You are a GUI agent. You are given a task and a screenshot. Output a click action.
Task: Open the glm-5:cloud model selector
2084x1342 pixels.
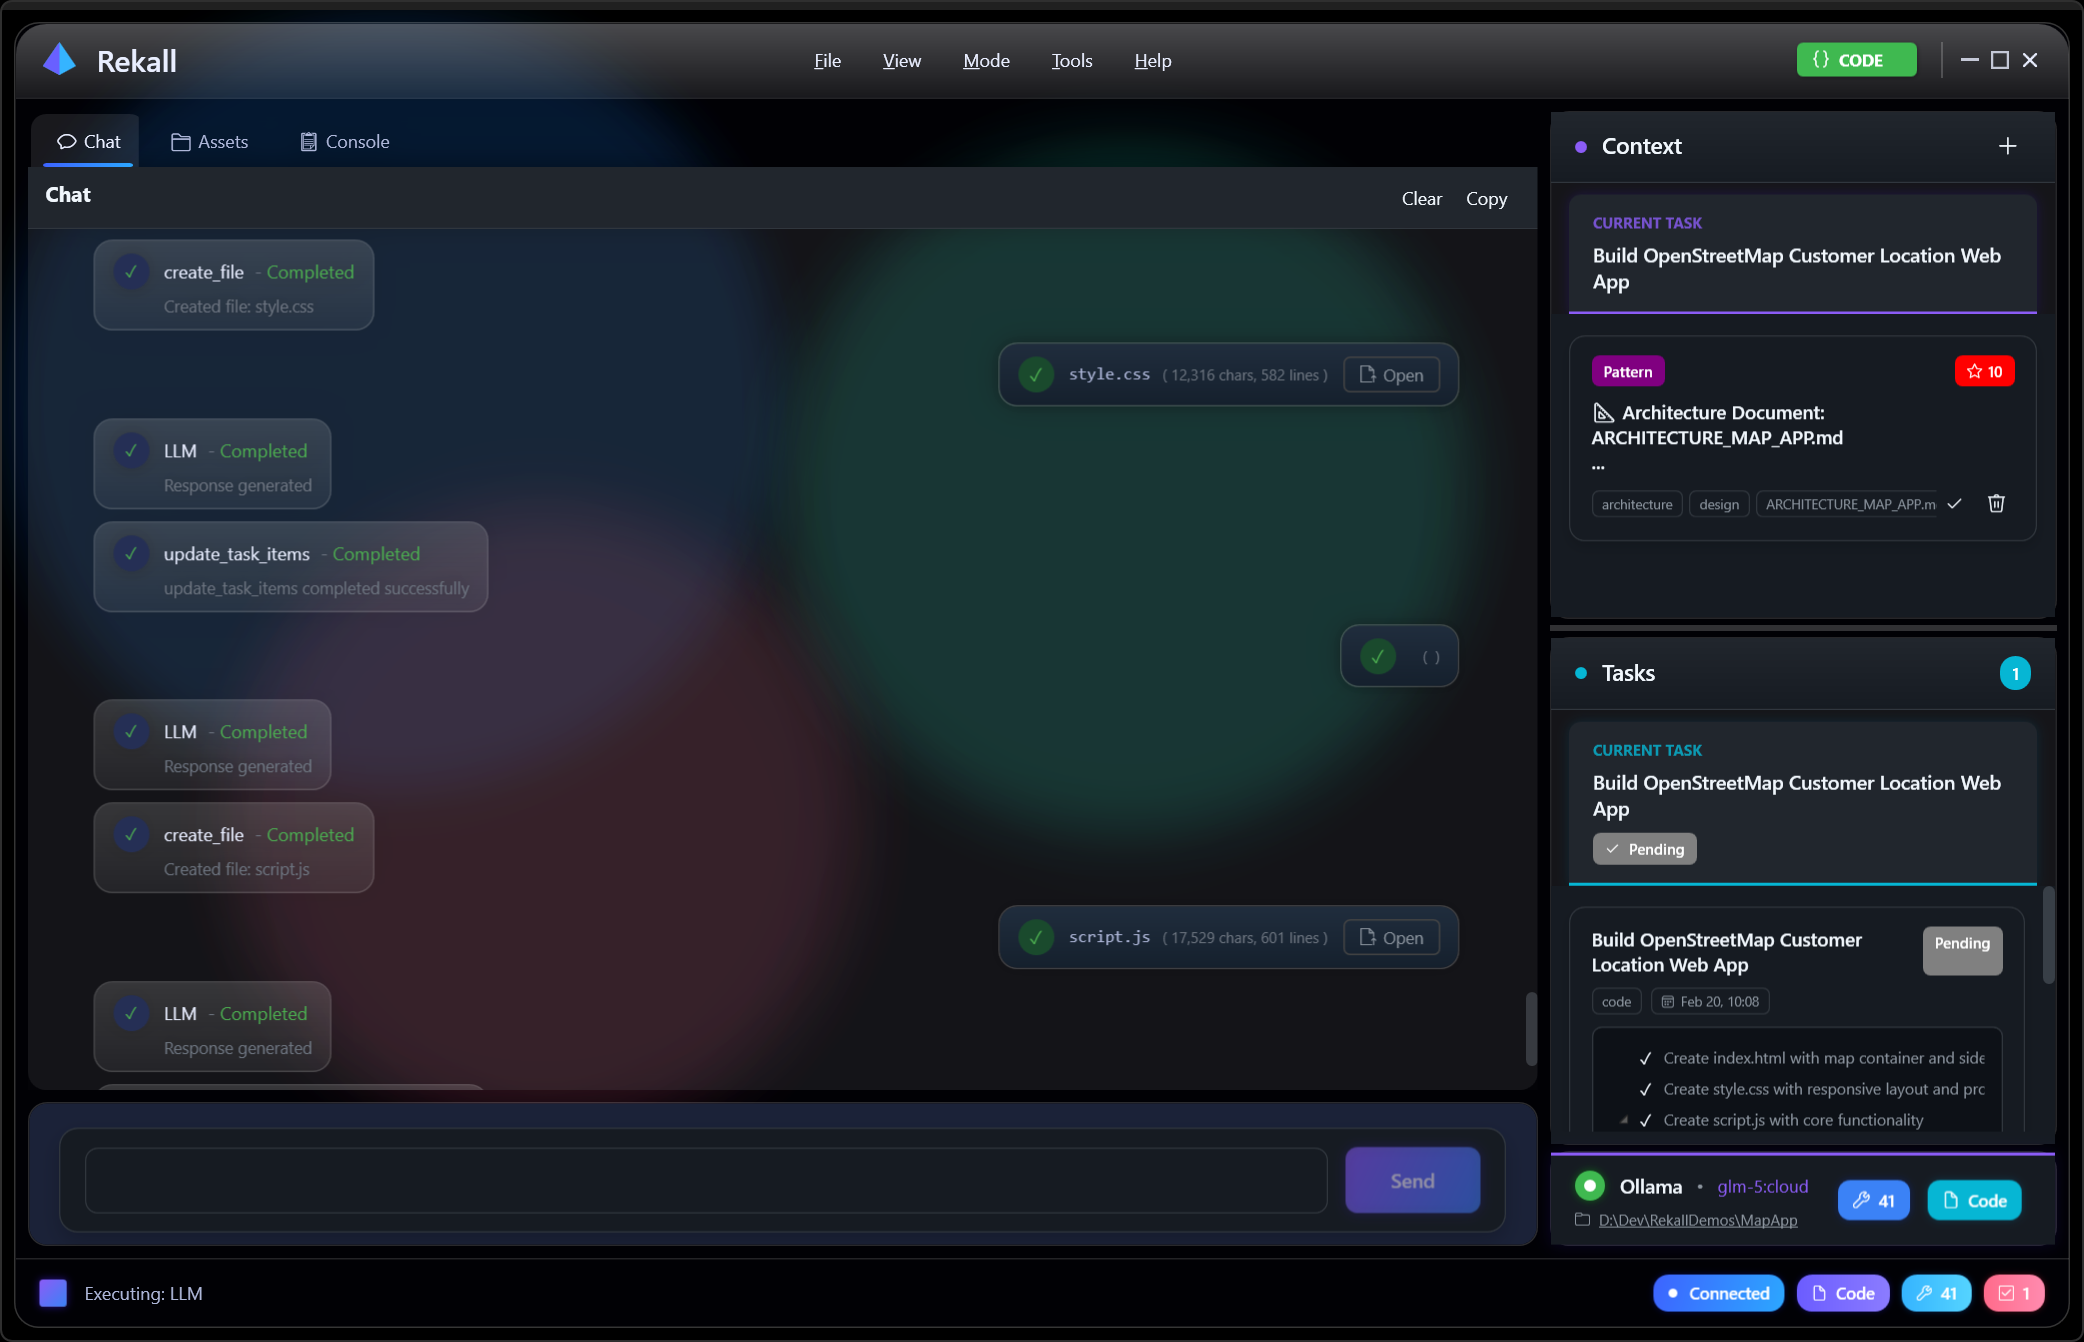pos(1762,1187)
